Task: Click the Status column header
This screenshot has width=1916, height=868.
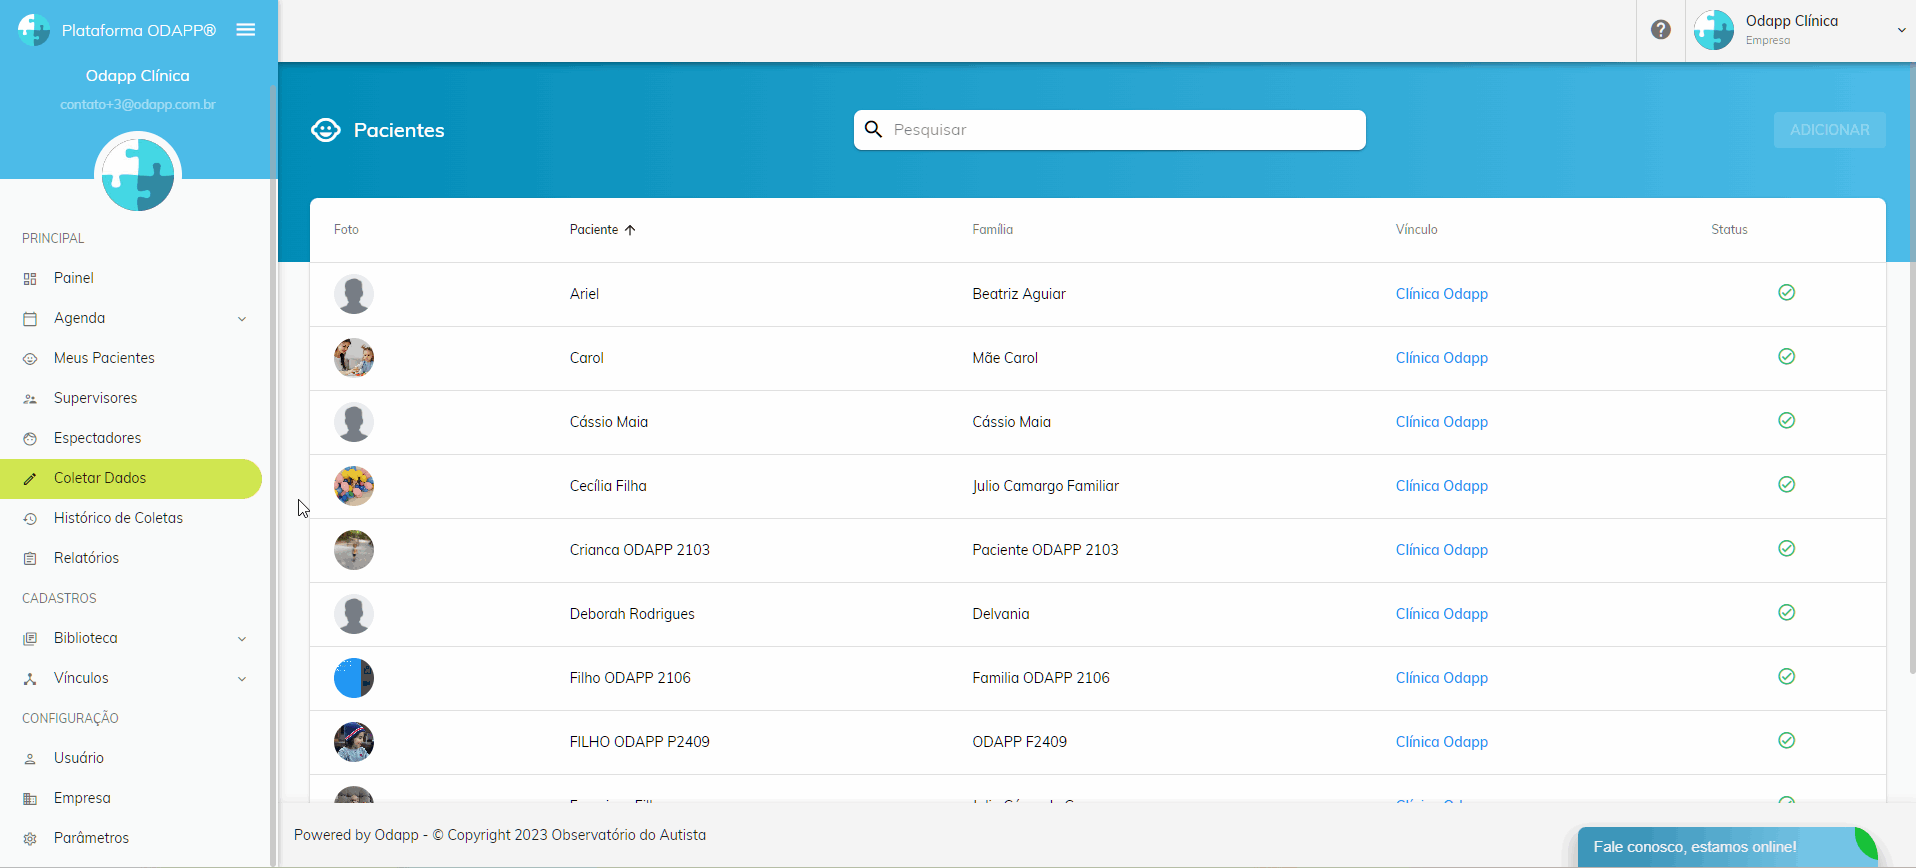Action: pos(1729,230)
